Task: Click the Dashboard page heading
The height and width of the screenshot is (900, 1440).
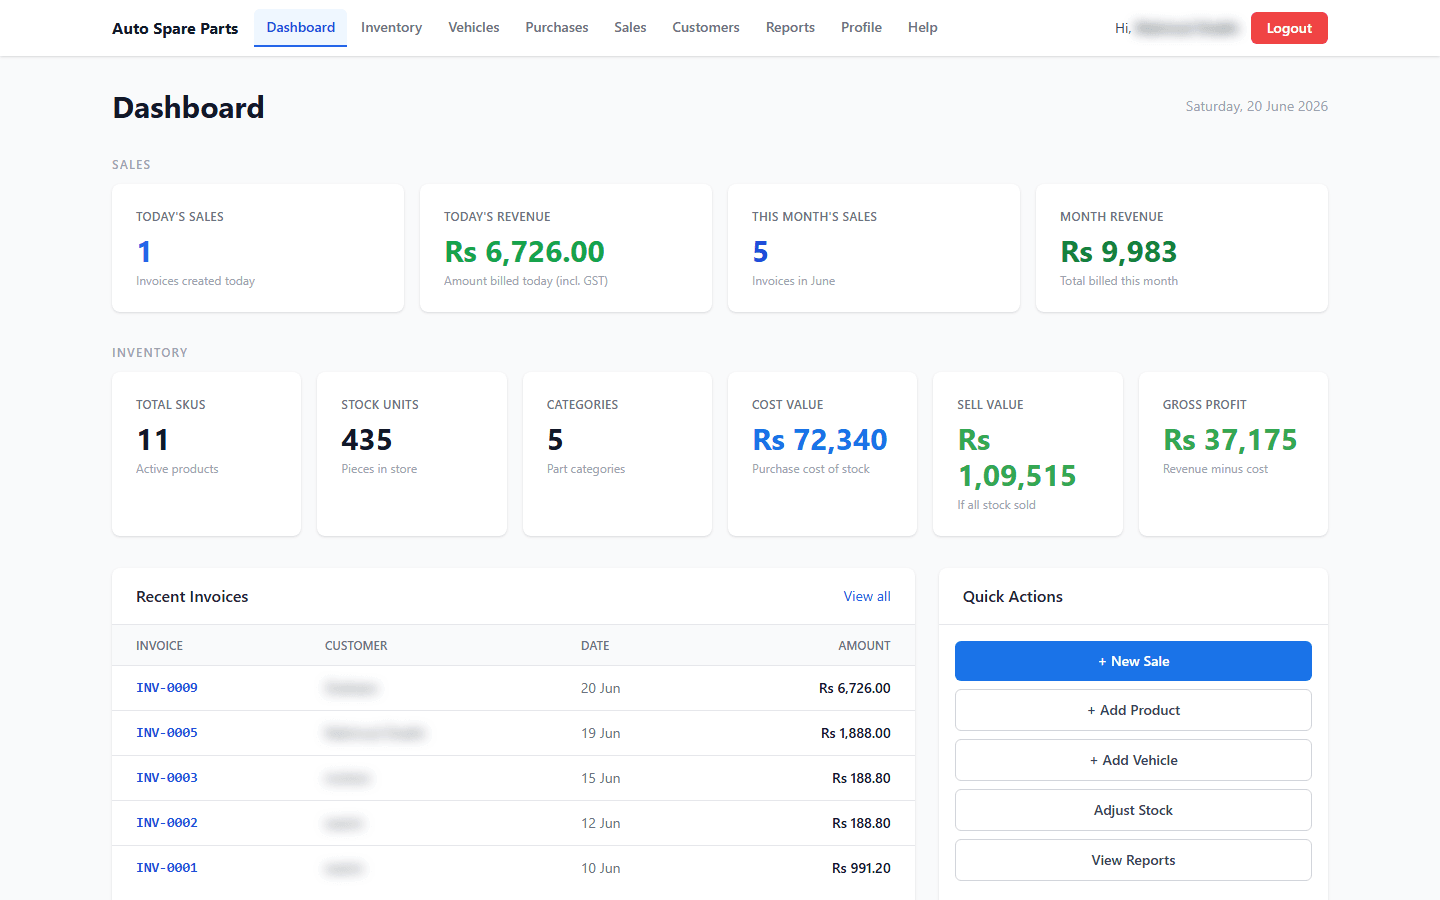Action: pyautogui.click(x=188, y=107)
